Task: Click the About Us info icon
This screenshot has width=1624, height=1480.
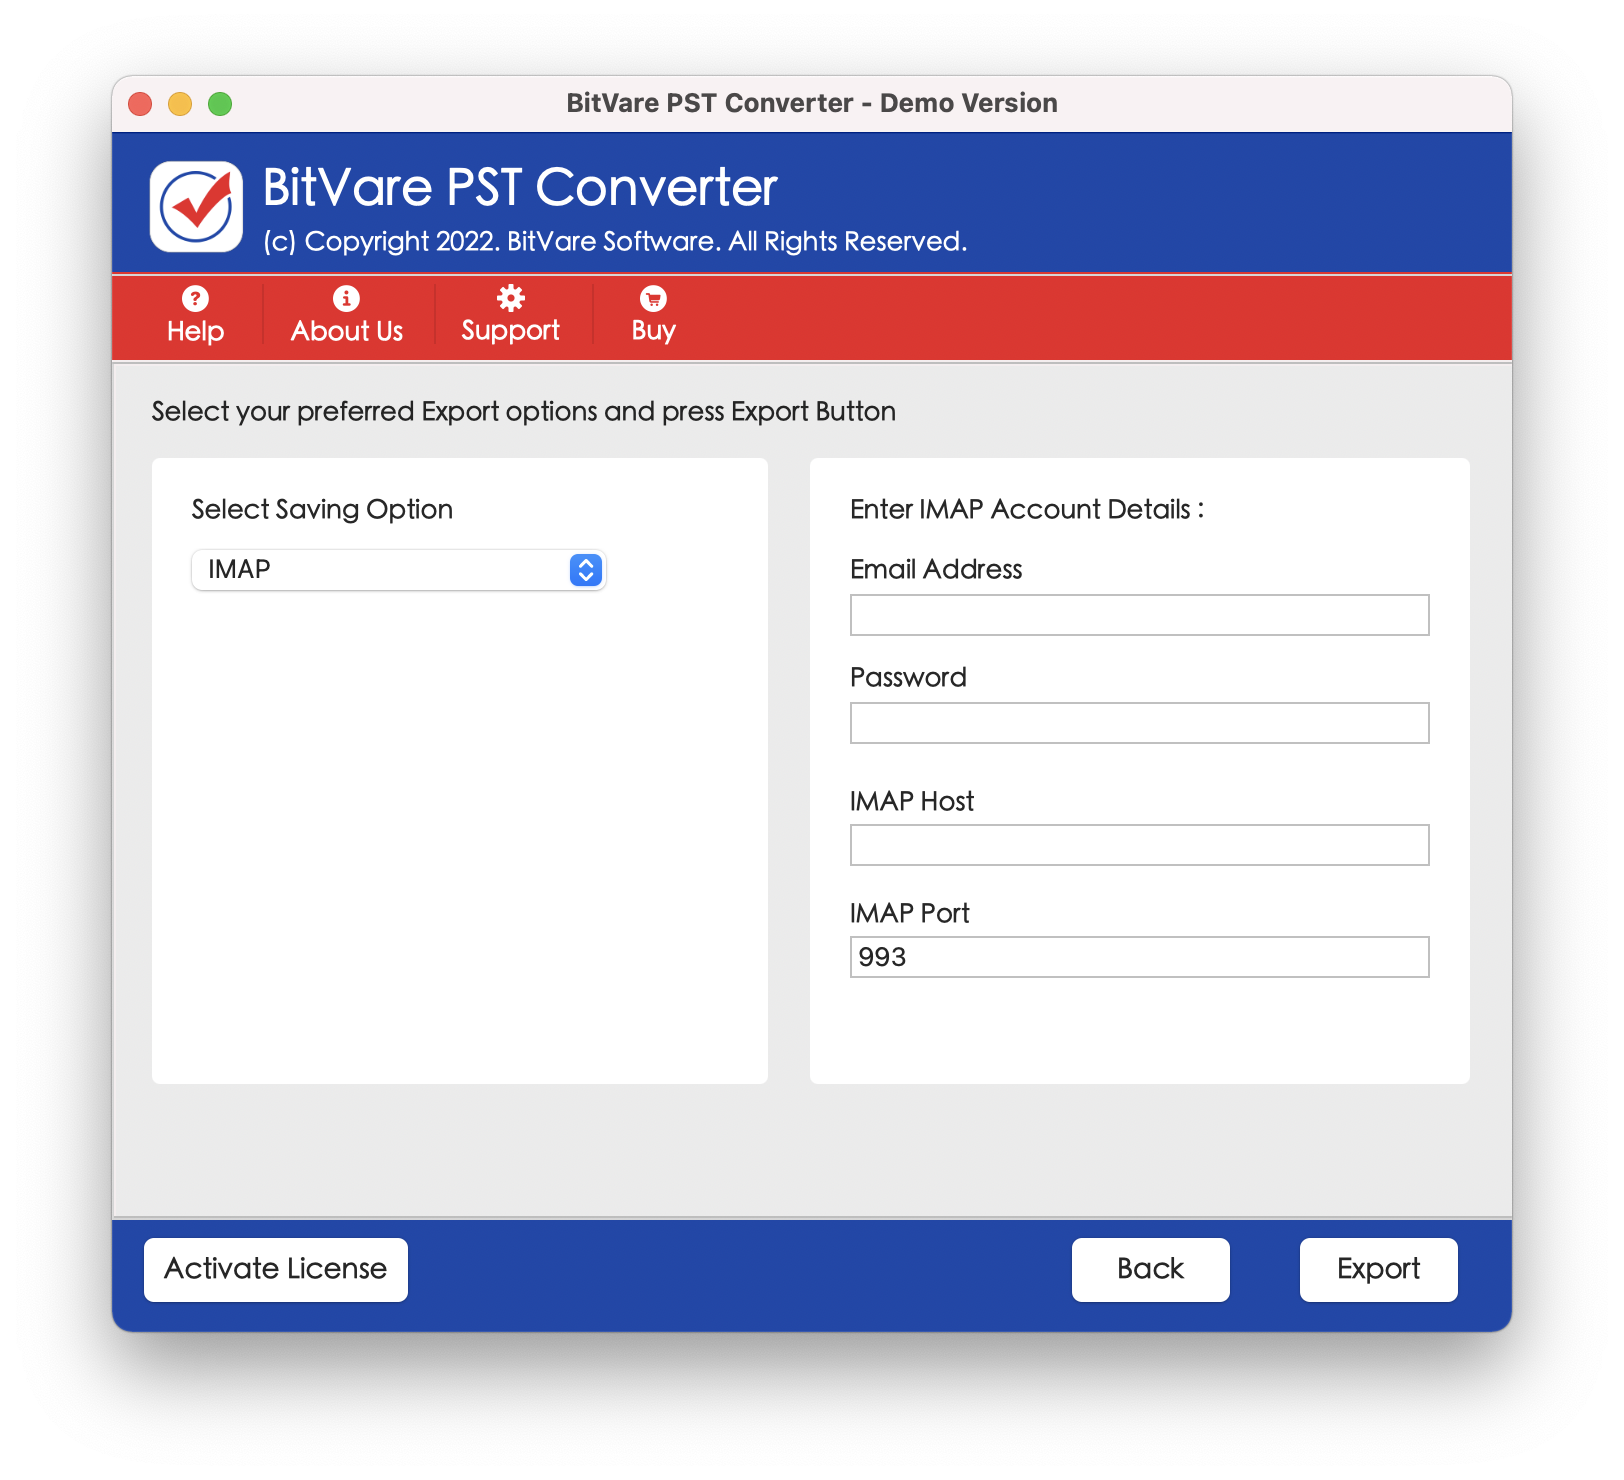Action: pos(346,299)
